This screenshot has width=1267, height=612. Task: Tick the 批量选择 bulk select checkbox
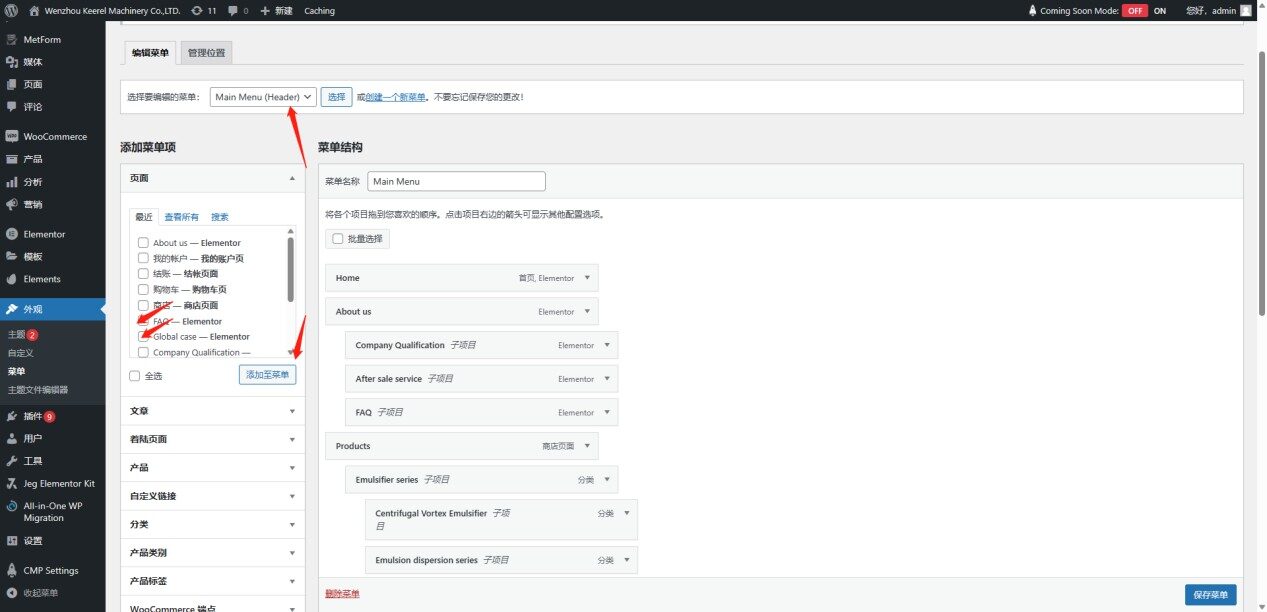click(x=338, y=239)
